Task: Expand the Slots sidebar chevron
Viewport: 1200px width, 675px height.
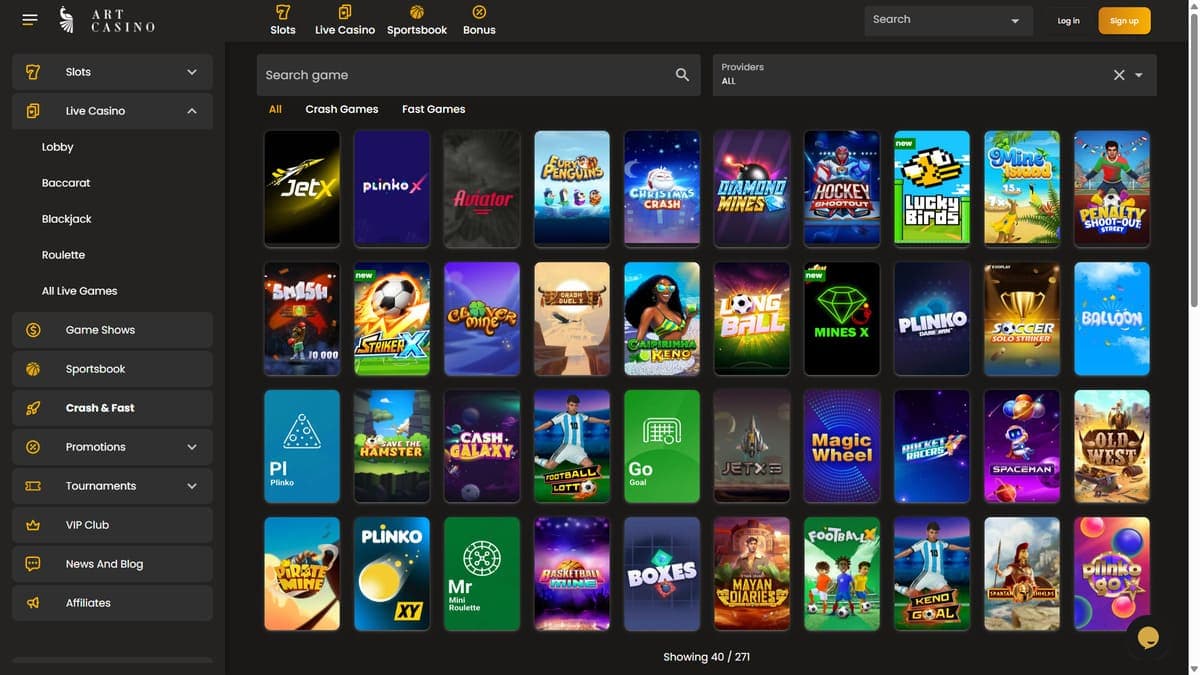Action: click(192, 72)
